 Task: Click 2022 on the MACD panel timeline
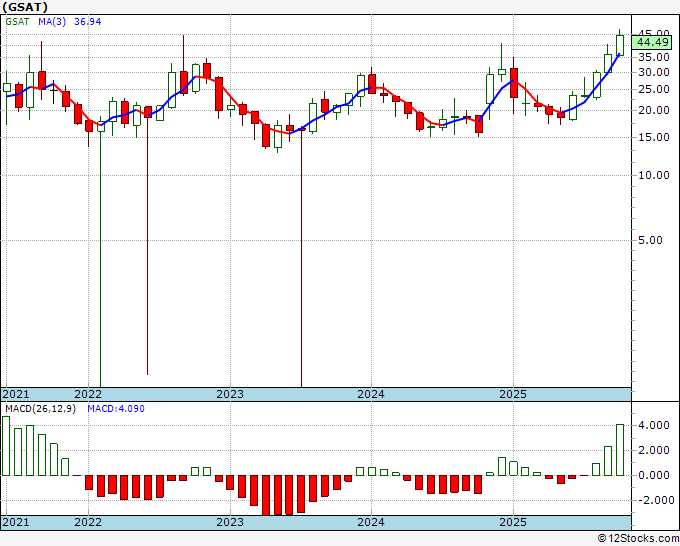pos(88,522)
